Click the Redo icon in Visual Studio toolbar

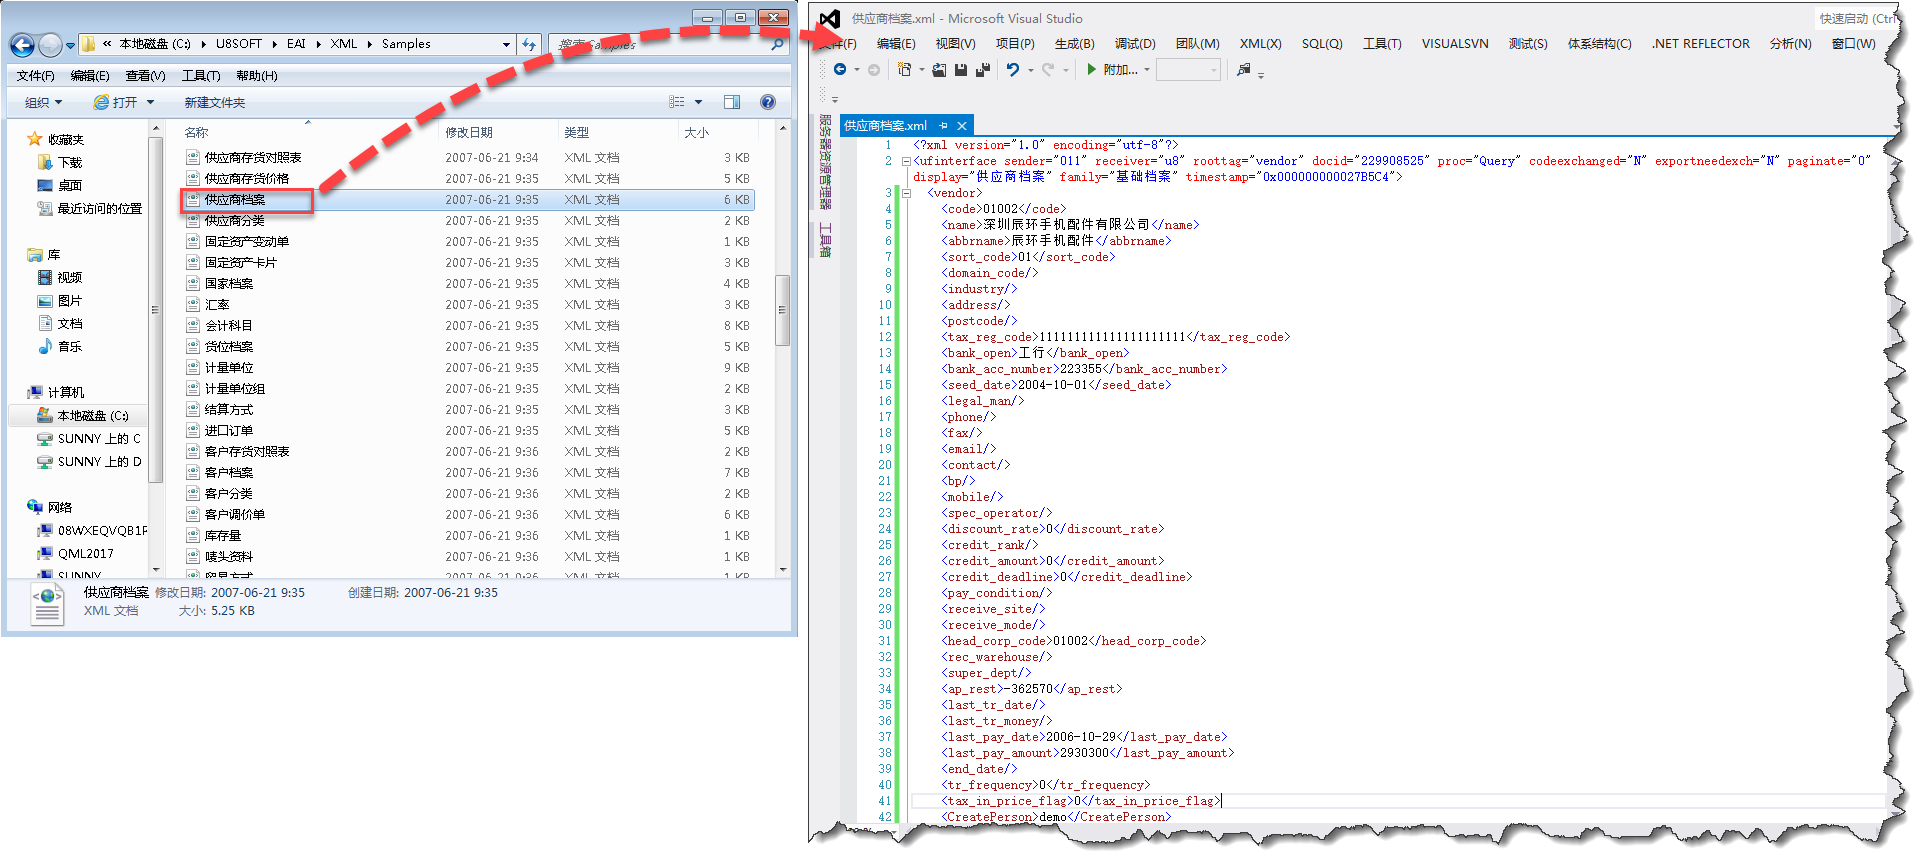1047,70
